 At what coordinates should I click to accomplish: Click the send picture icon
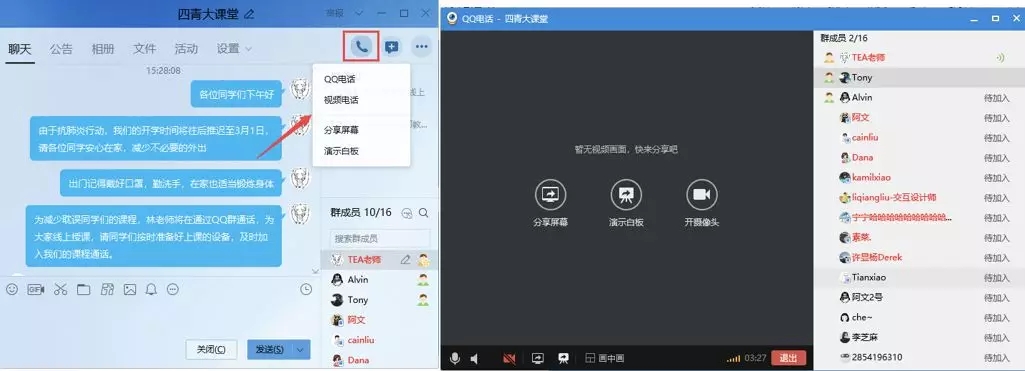click(130, 289)
